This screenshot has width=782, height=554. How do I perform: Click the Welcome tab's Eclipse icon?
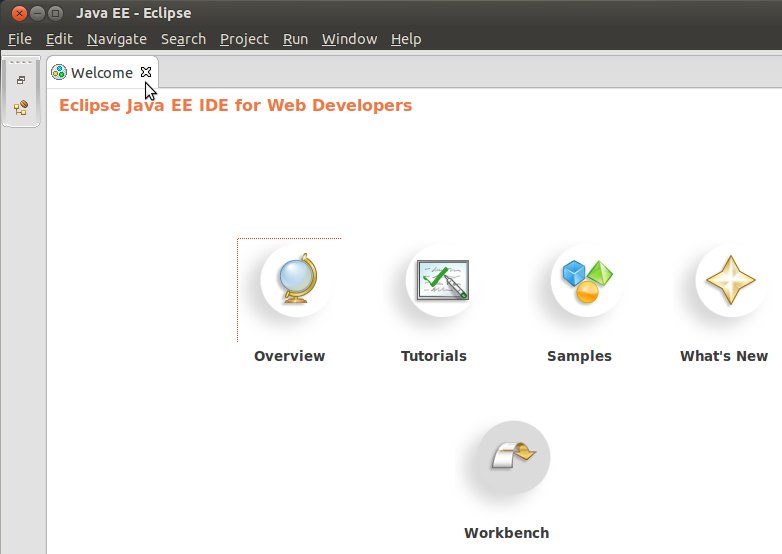(x=59, y=72)
